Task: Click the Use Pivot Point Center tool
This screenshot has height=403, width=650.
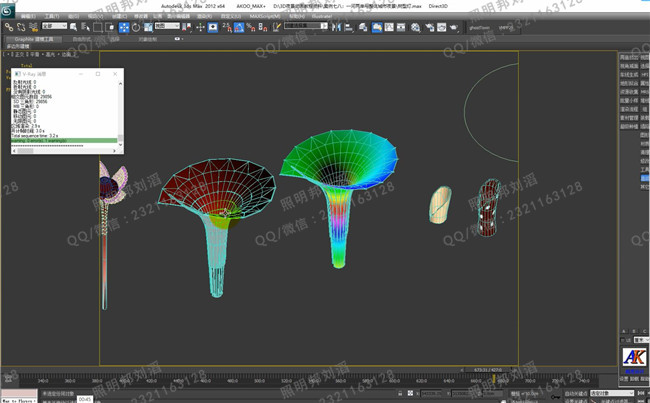Action: click(187, 27)
